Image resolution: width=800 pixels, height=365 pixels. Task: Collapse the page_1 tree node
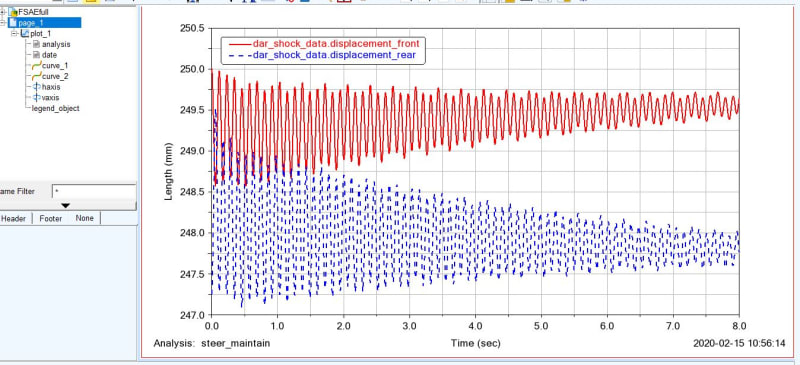click(3, 23)
